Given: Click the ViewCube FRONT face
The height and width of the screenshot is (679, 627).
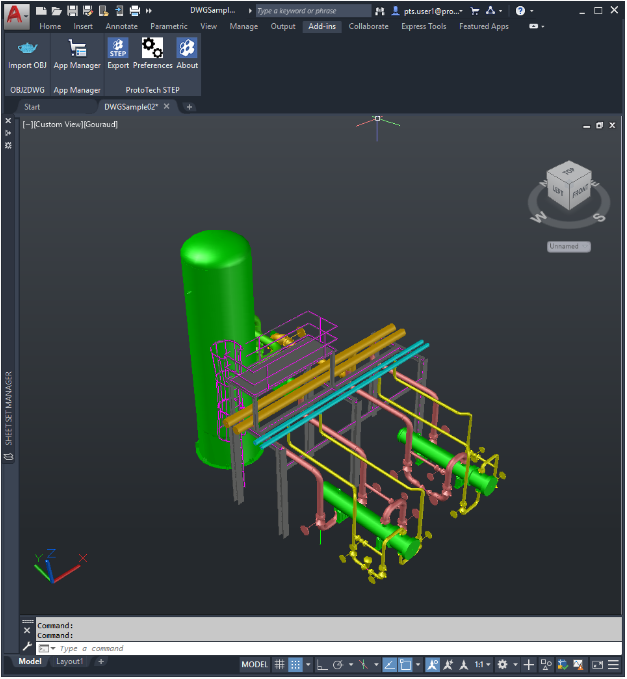Looking at the screenshot, I should click(x=579, y=191).
